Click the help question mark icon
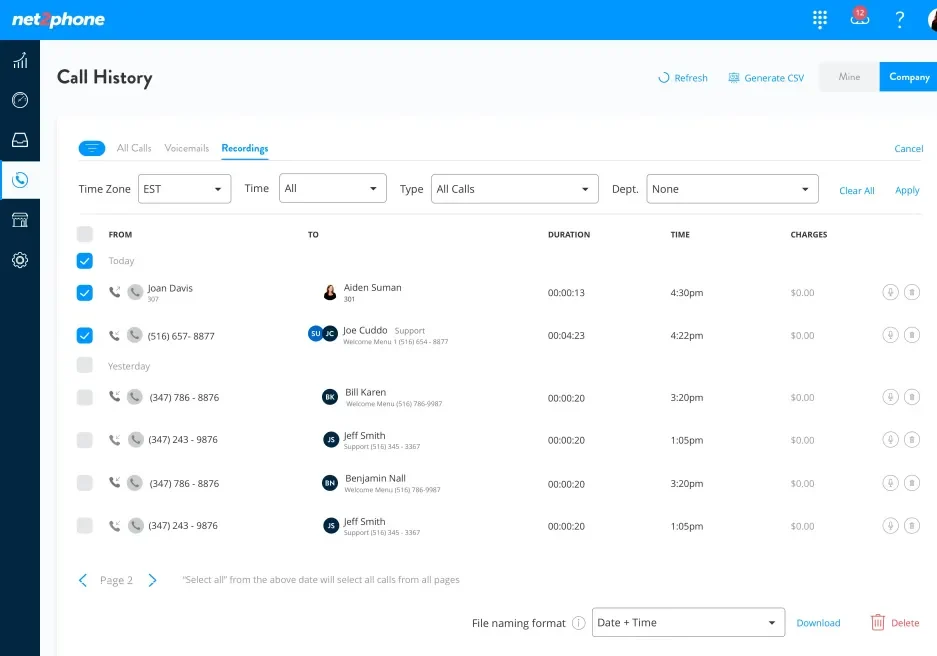Viewport: 937px width, 656px height. [900, 19]
